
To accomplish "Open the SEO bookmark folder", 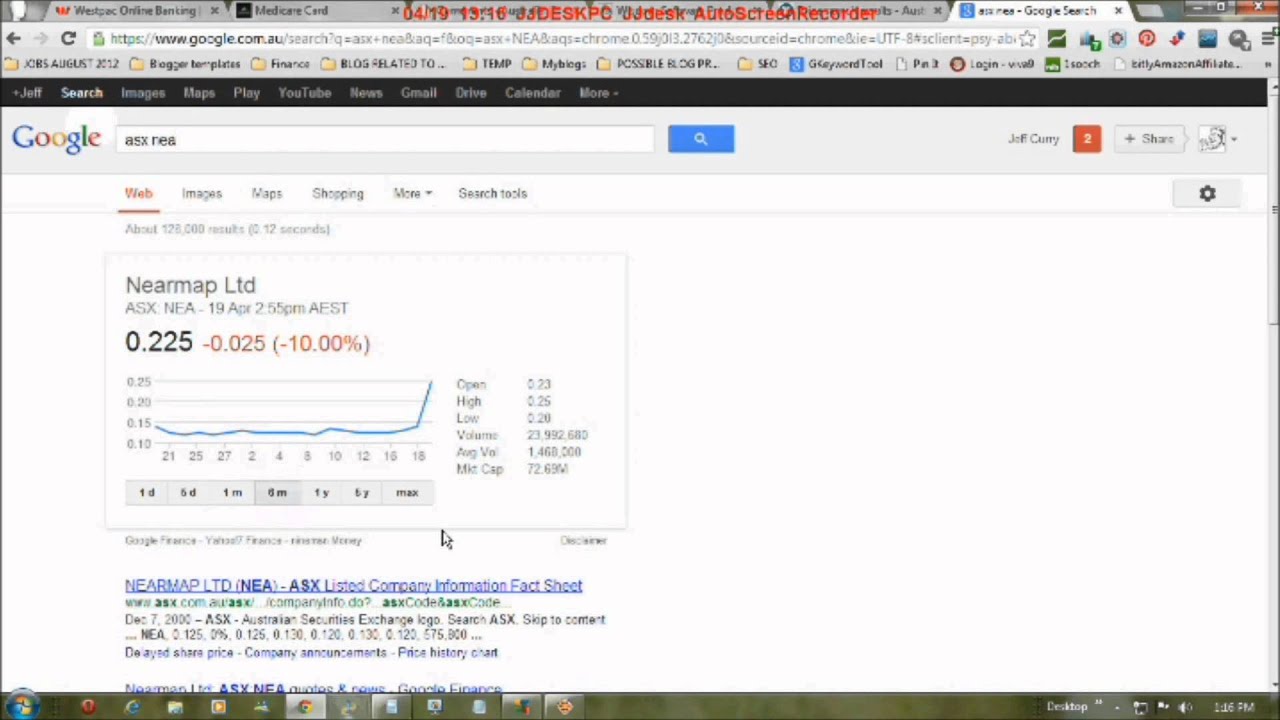I will (x=758, y=64).
